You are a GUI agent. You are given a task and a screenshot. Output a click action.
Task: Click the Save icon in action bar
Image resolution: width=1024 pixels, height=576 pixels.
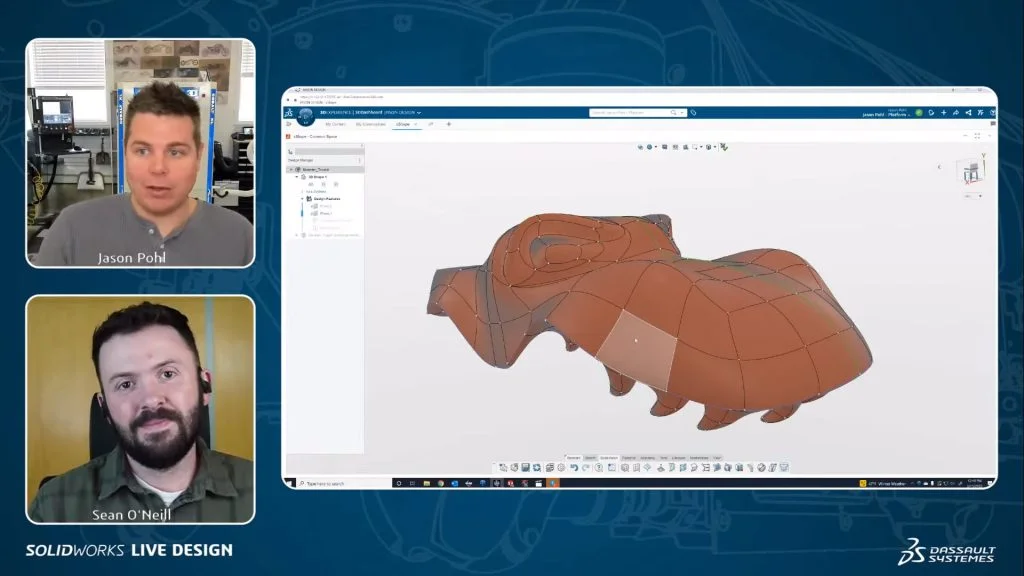(x=526, y=468)
